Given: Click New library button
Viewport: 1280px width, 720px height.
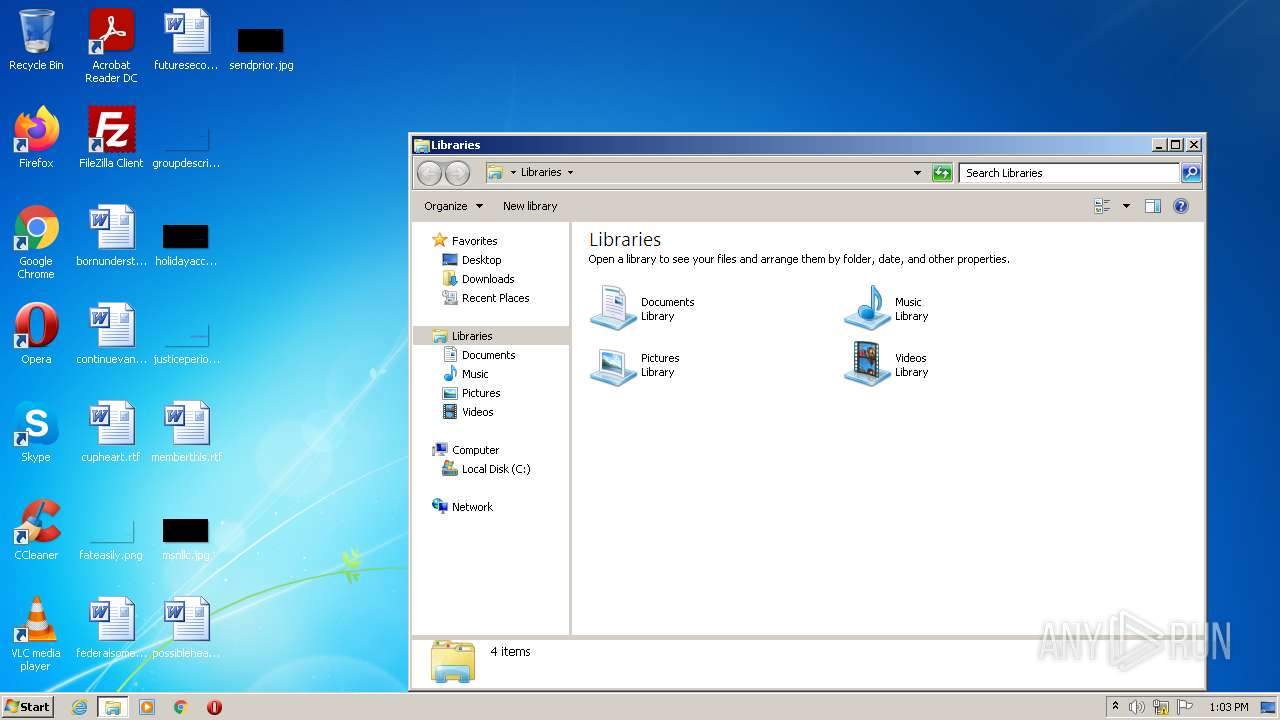Looking at the screenshot, I should tap(530, 206).
